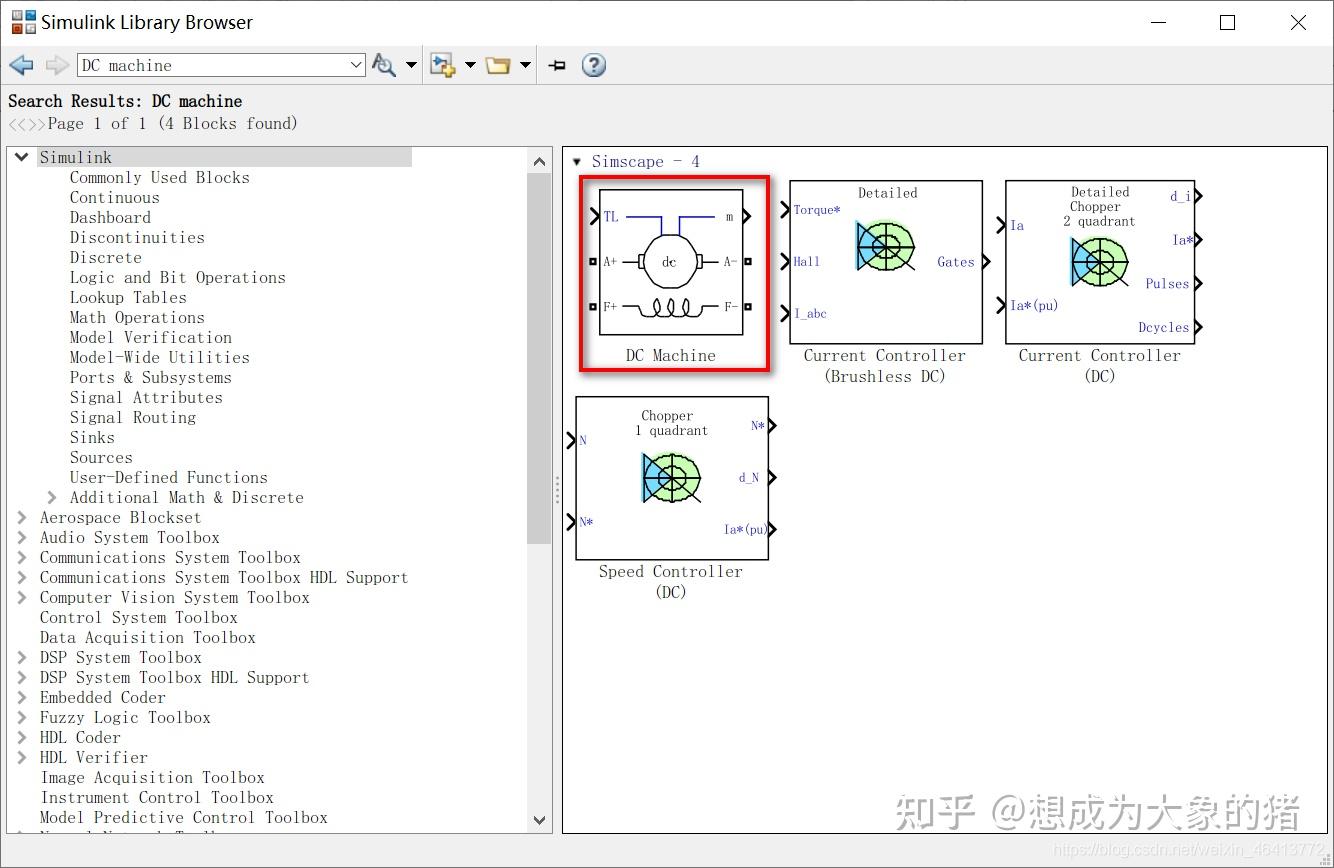
Task: Expand the Communications System Toolbox node
Action: (x=21, y=557)
